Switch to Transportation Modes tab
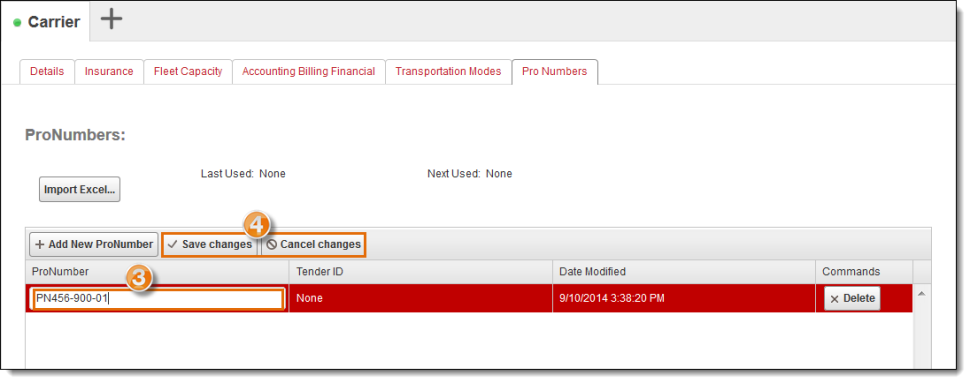Image resolution: width=970 pixels, height=383 pixels. pos(449,72)
